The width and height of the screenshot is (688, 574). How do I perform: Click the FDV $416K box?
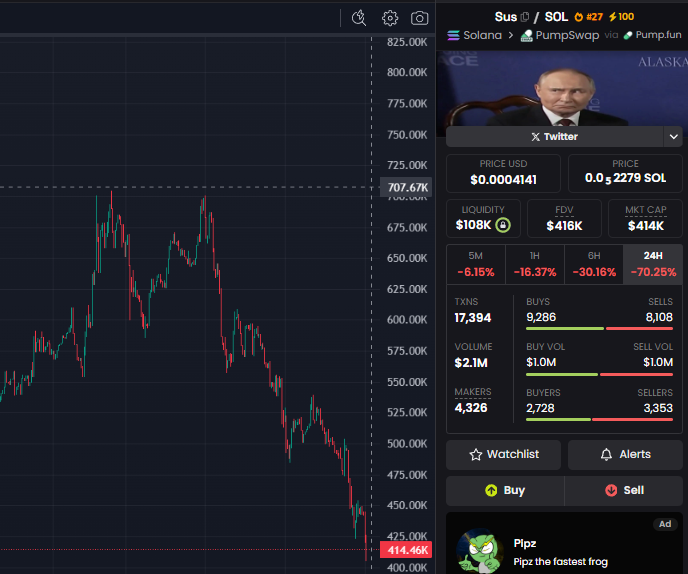tap(564, 219)
